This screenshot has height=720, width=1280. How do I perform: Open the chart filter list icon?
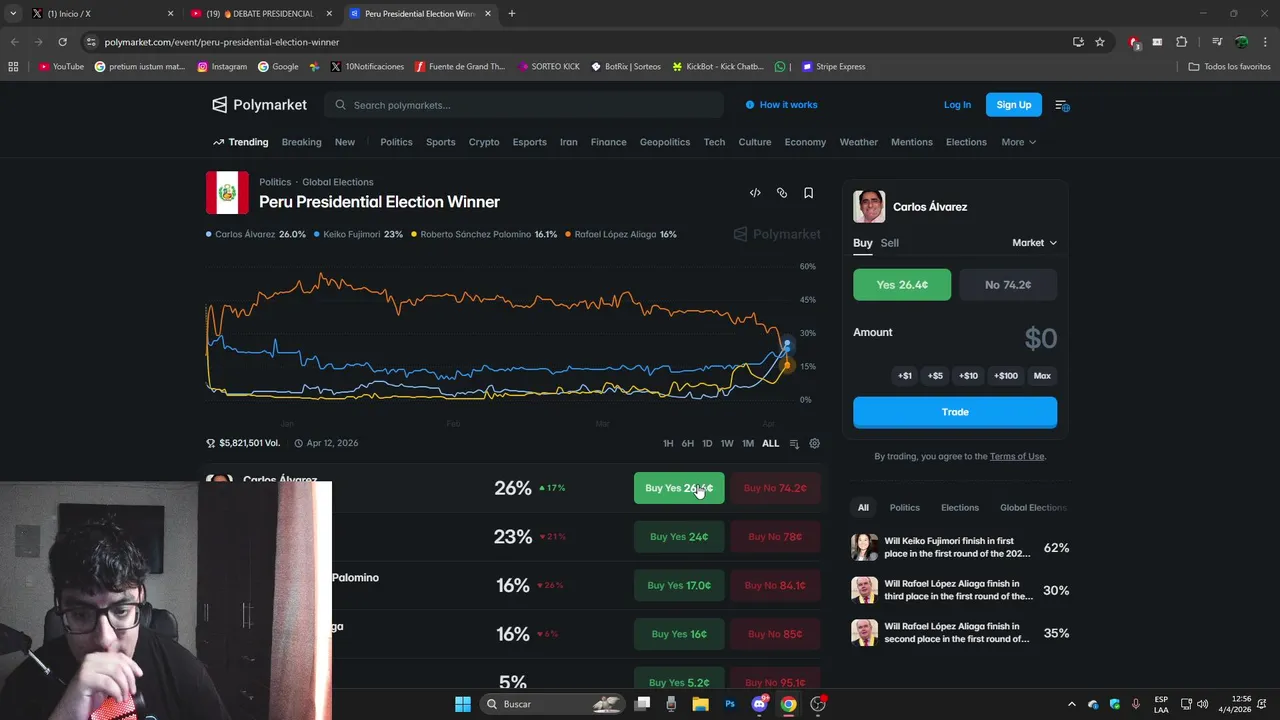(794, 443)
